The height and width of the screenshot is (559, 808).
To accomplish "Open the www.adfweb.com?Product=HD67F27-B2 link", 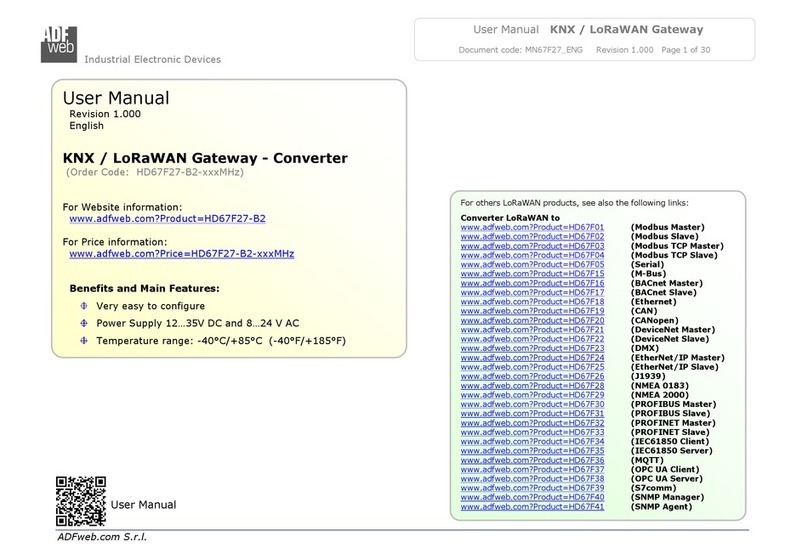I will [x=167, y=218].
